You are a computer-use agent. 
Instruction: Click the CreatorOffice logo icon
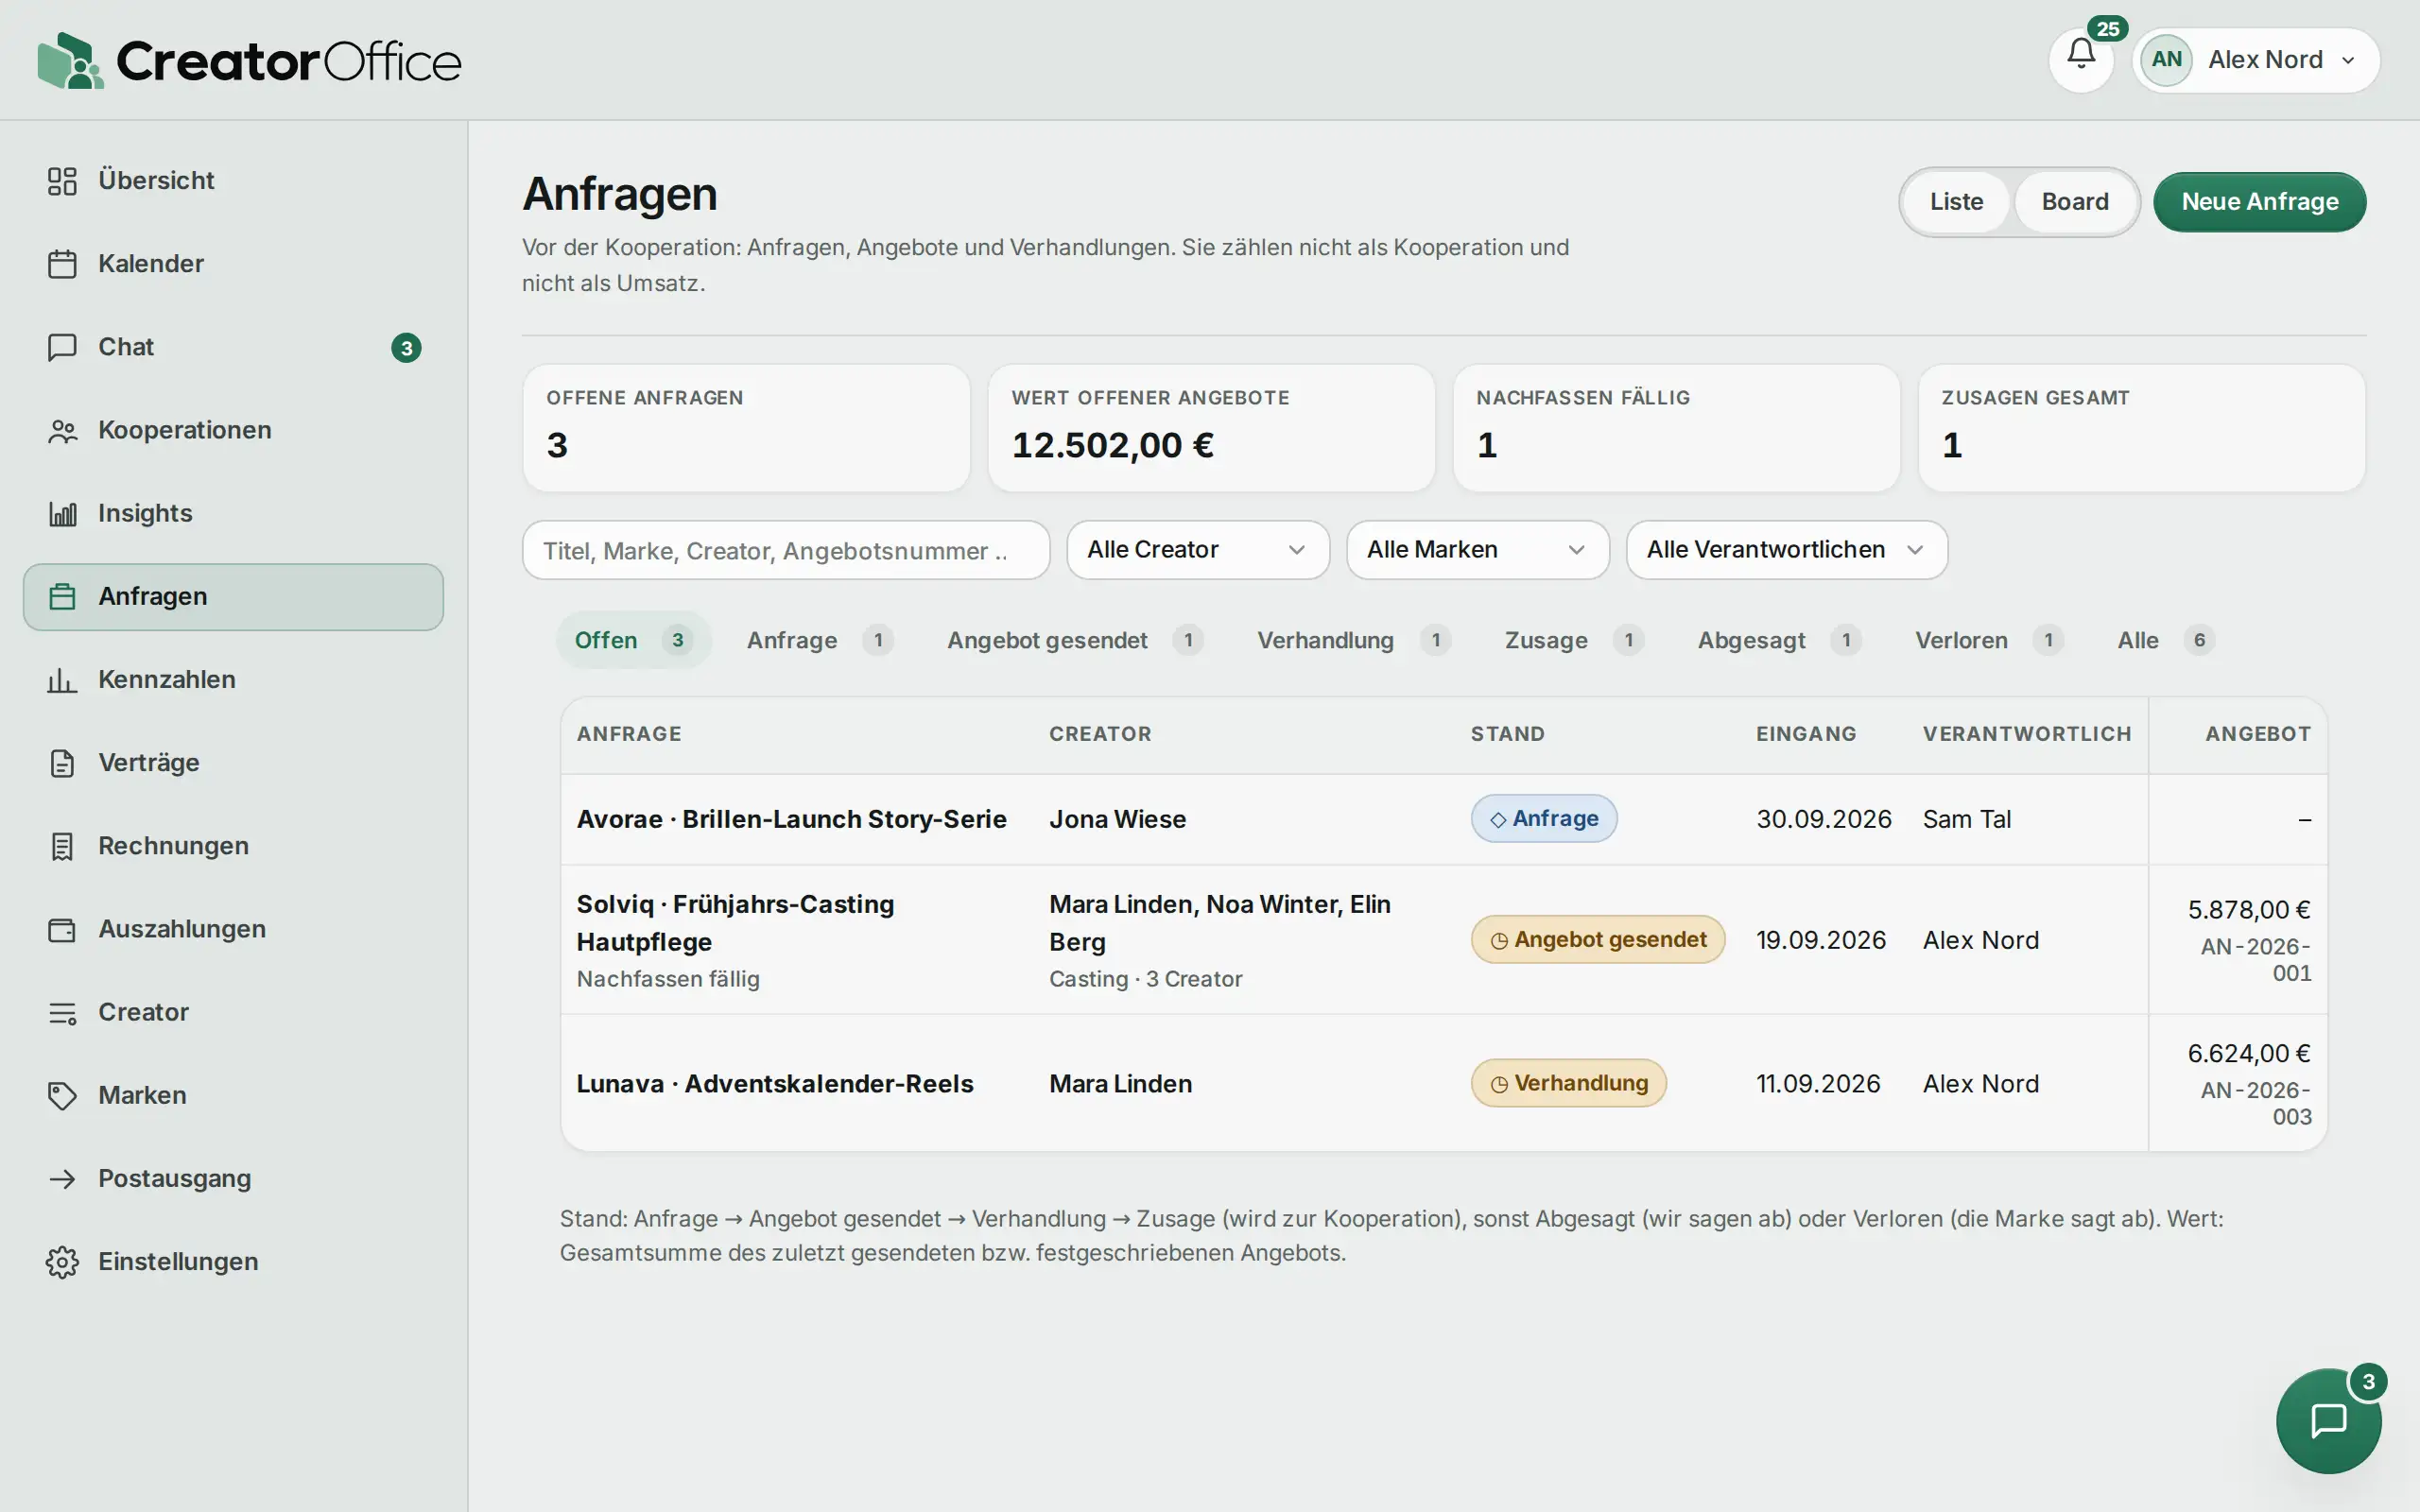[70, 60]
